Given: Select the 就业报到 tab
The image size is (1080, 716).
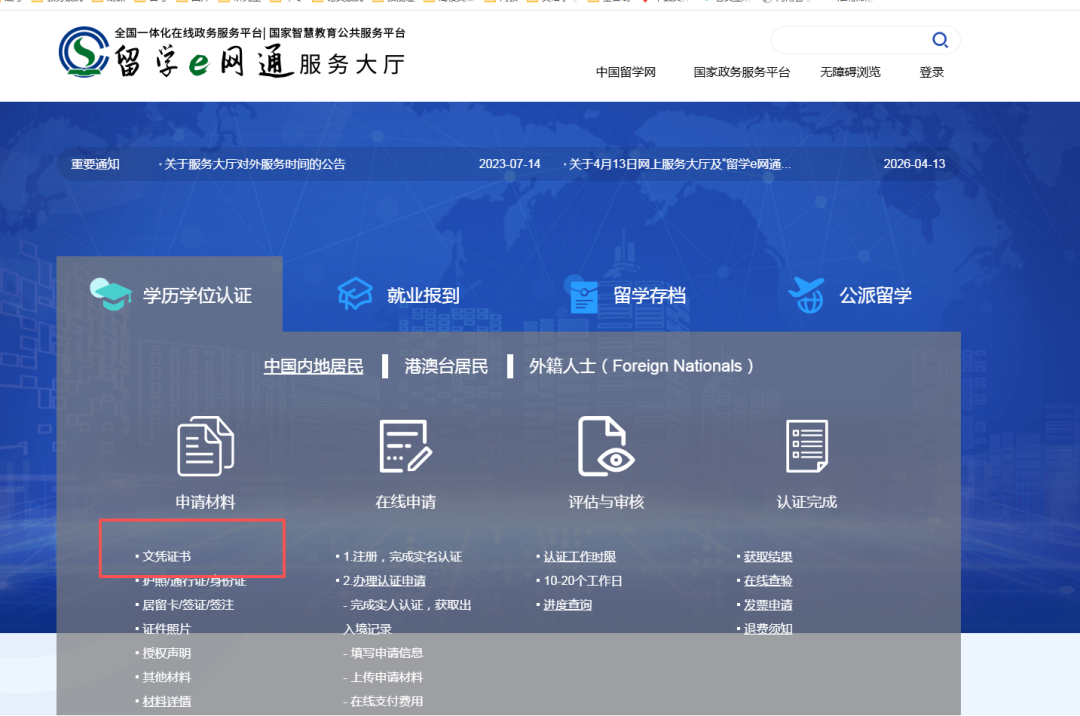Looking at the screenshot, I should point(398,295).
